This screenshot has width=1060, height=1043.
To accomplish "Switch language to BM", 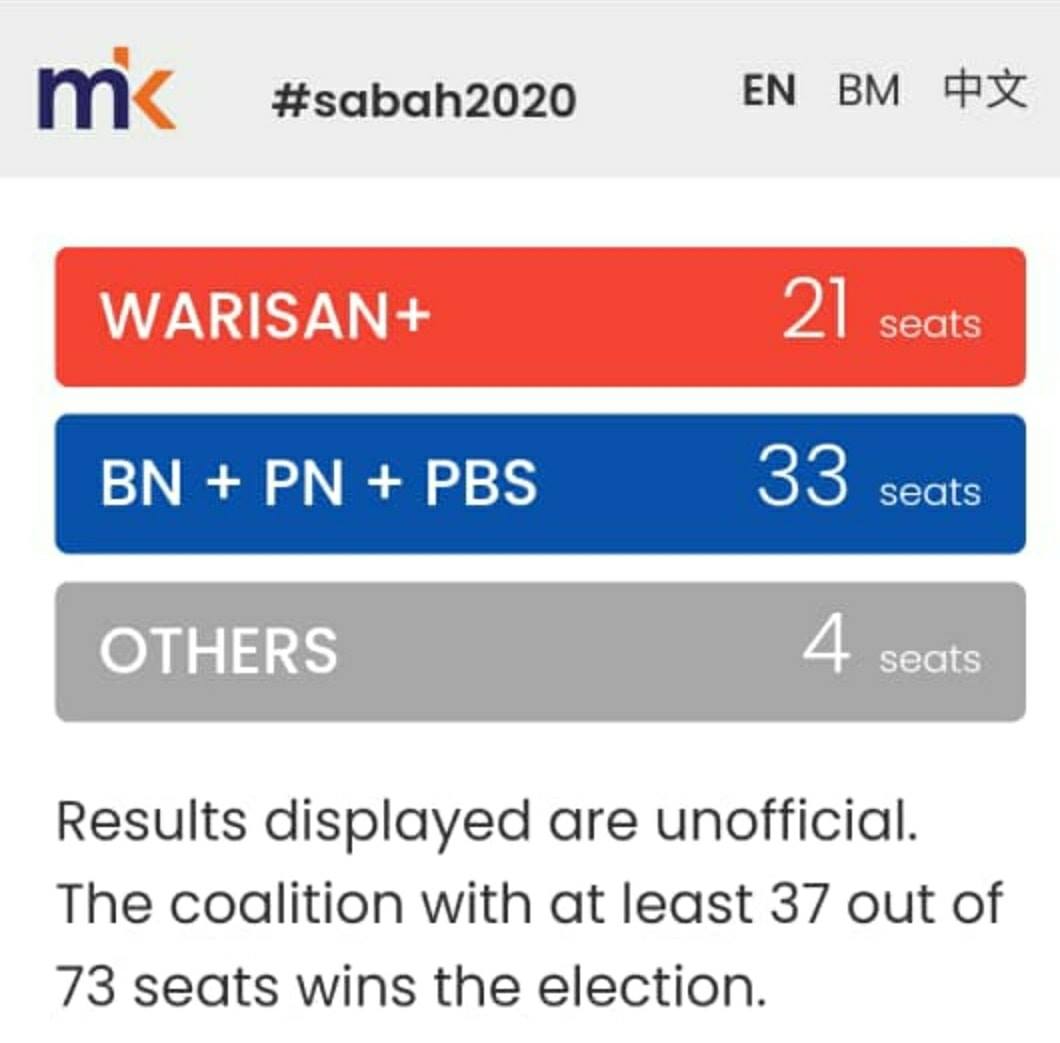I will pyautogui.click(x=869, y=90).
